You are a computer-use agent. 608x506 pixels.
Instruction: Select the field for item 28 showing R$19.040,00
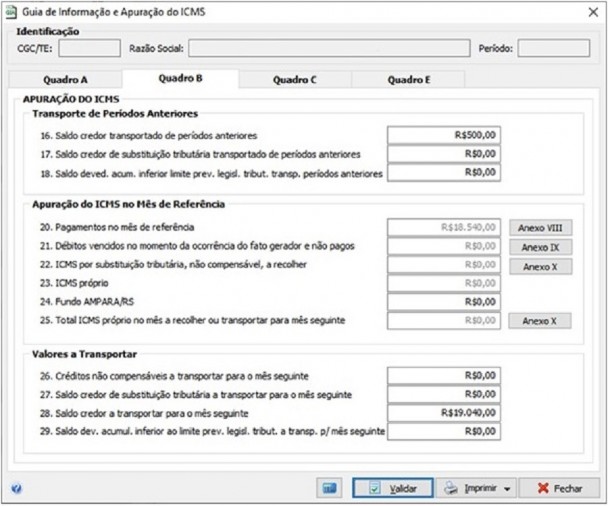click(443, 412)
